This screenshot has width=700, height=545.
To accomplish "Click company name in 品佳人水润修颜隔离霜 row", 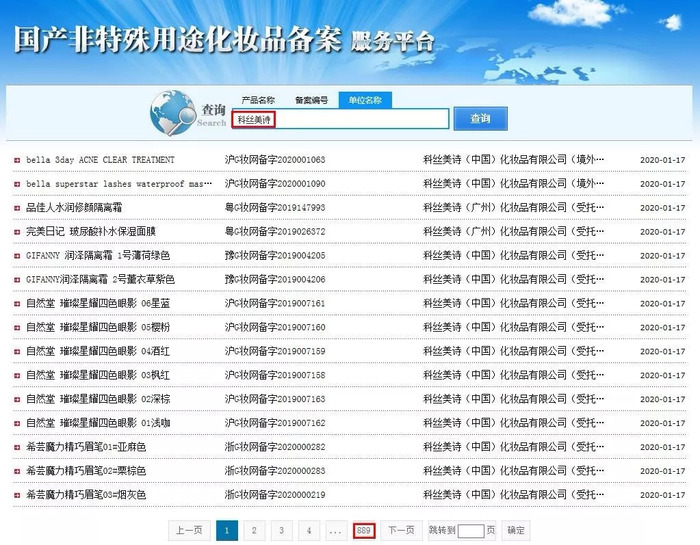I will point(513,208).
